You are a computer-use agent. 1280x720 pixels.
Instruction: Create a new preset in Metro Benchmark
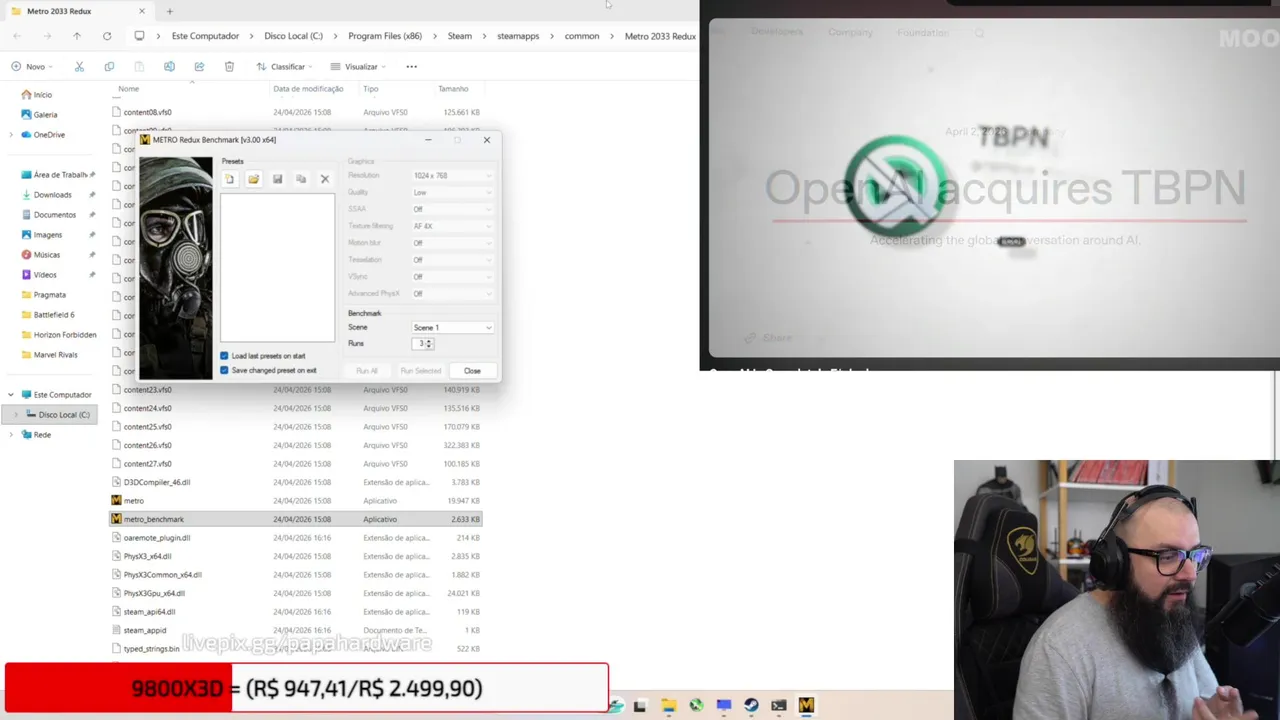(229, 179)
